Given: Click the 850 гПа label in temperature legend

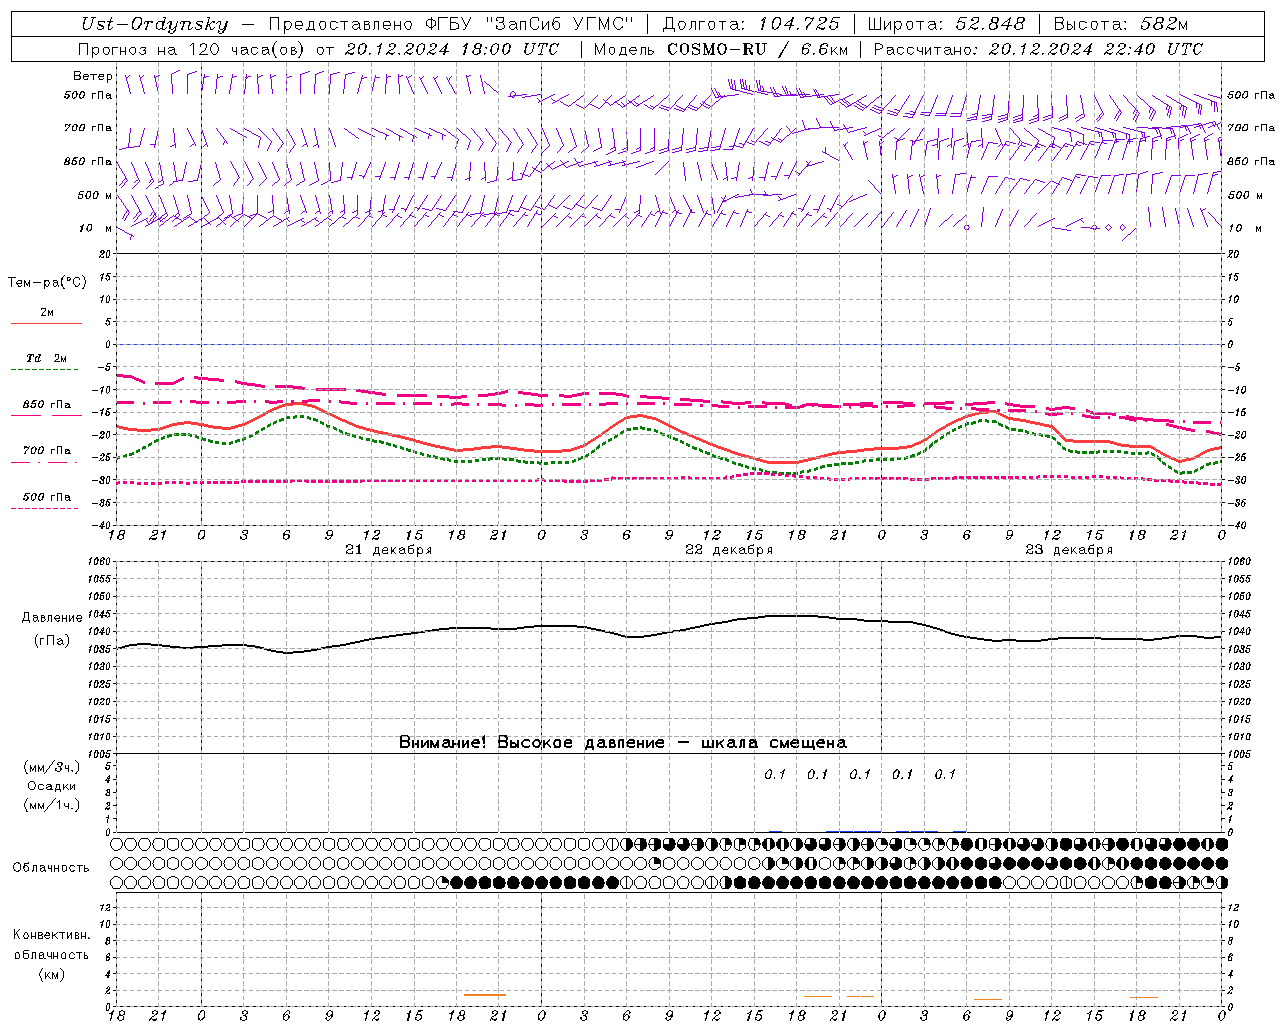Looking at the screenshot, I should 47,405.
